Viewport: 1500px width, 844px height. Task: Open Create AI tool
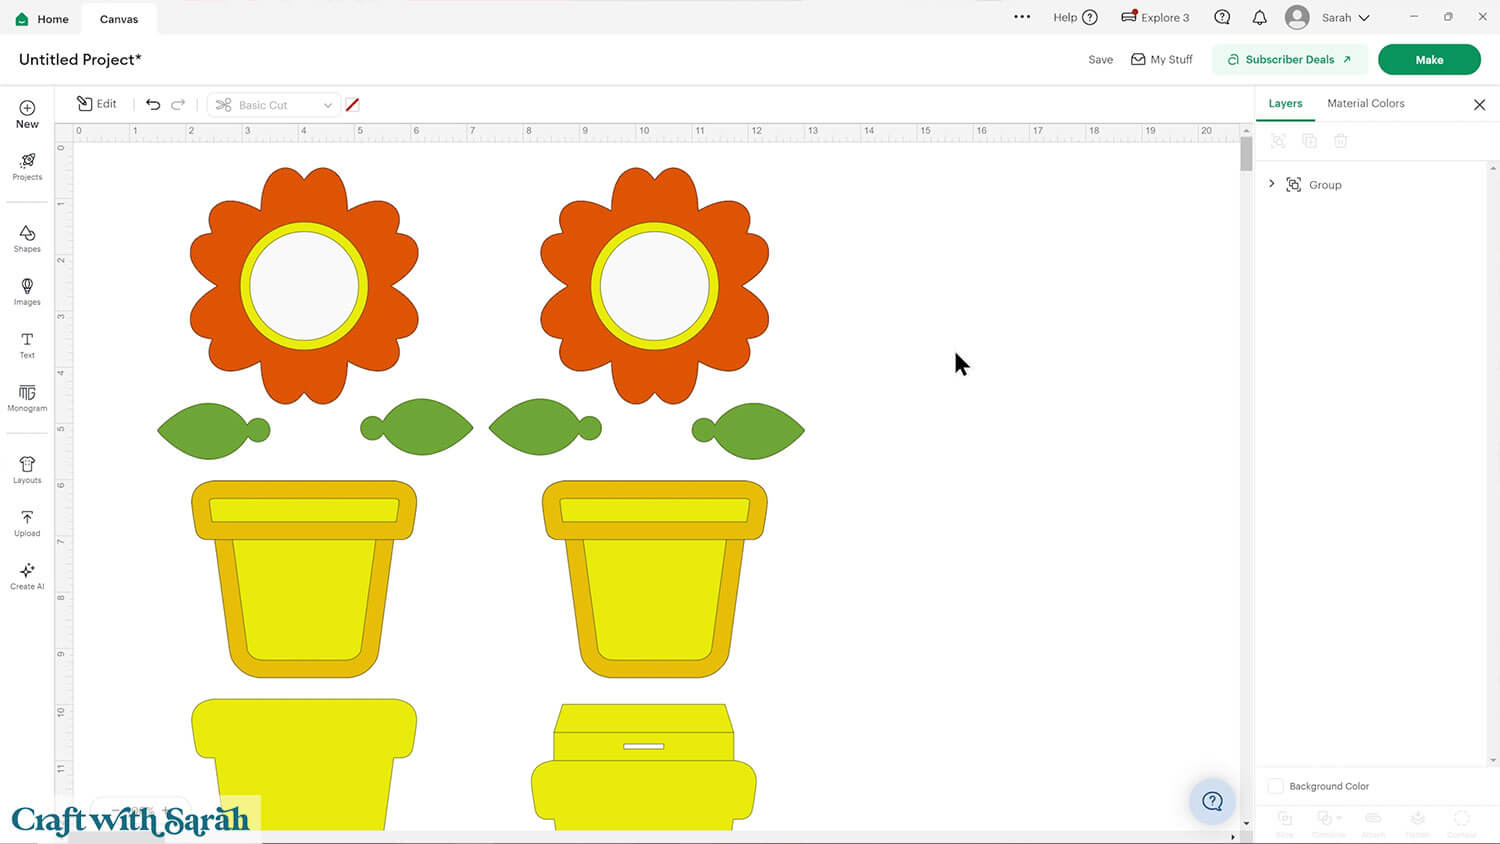point(27,576)
